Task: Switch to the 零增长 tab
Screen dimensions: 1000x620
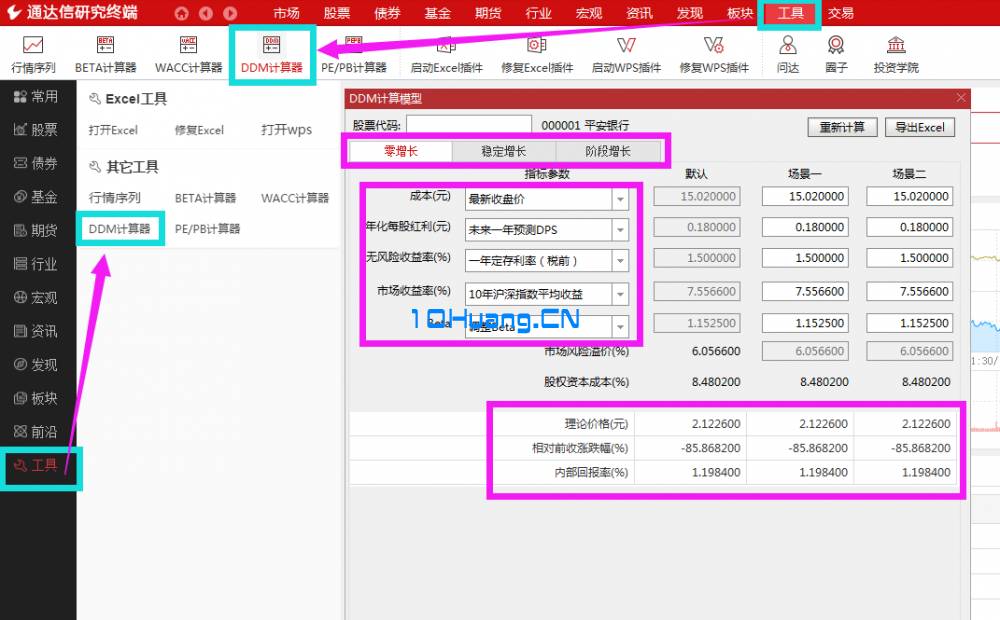Action: pos(401,151)
